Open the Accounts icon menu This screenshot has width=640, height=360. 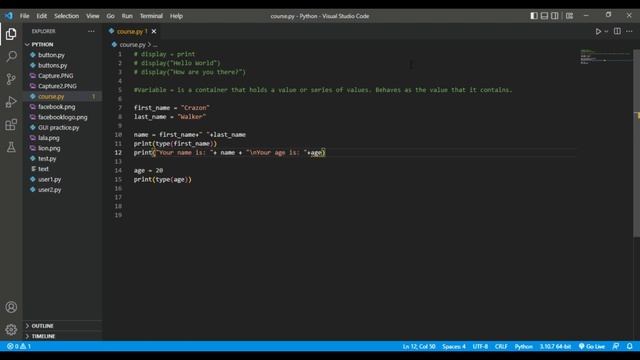click(x=11, y=307)
